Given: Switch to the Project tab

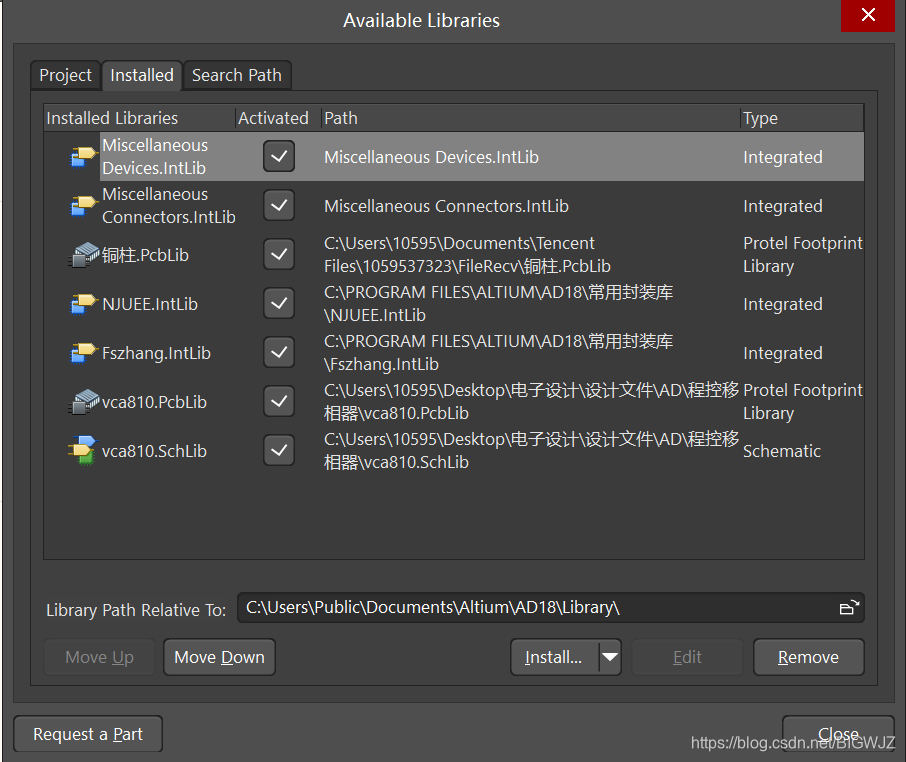Looking at the screenshot, I should coord(65,75).
